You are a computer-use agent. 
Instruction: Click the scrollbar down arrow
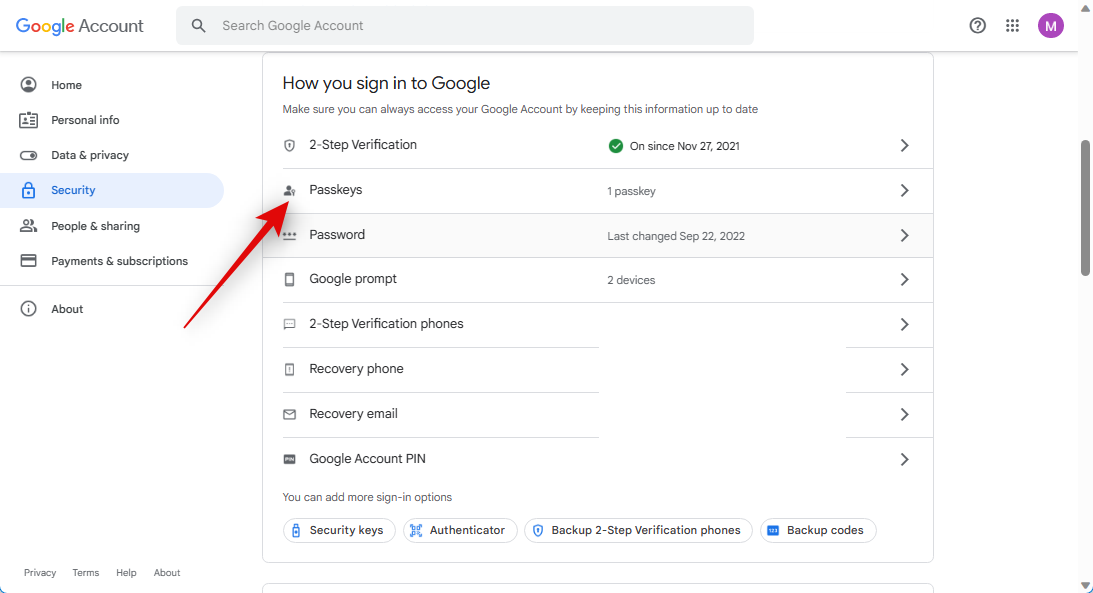pyautogui.click(x=1085, y=586)
